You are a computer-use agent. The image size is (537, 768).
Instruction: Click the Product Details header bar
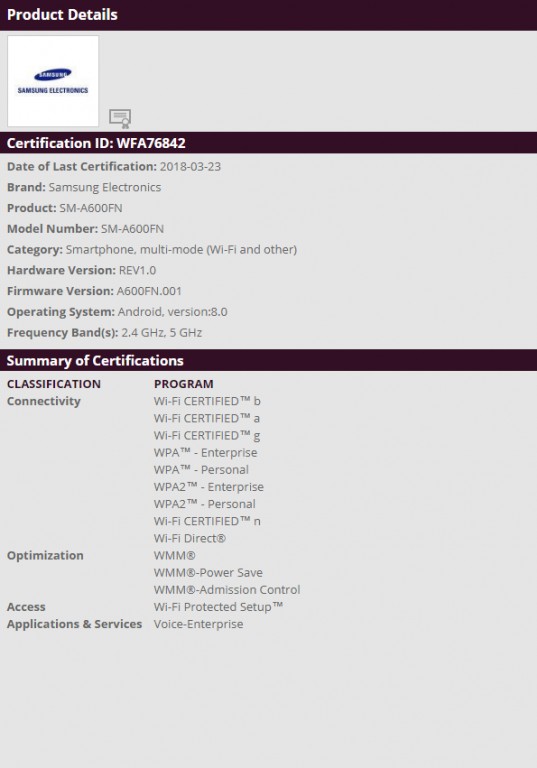tap(268, 15)
